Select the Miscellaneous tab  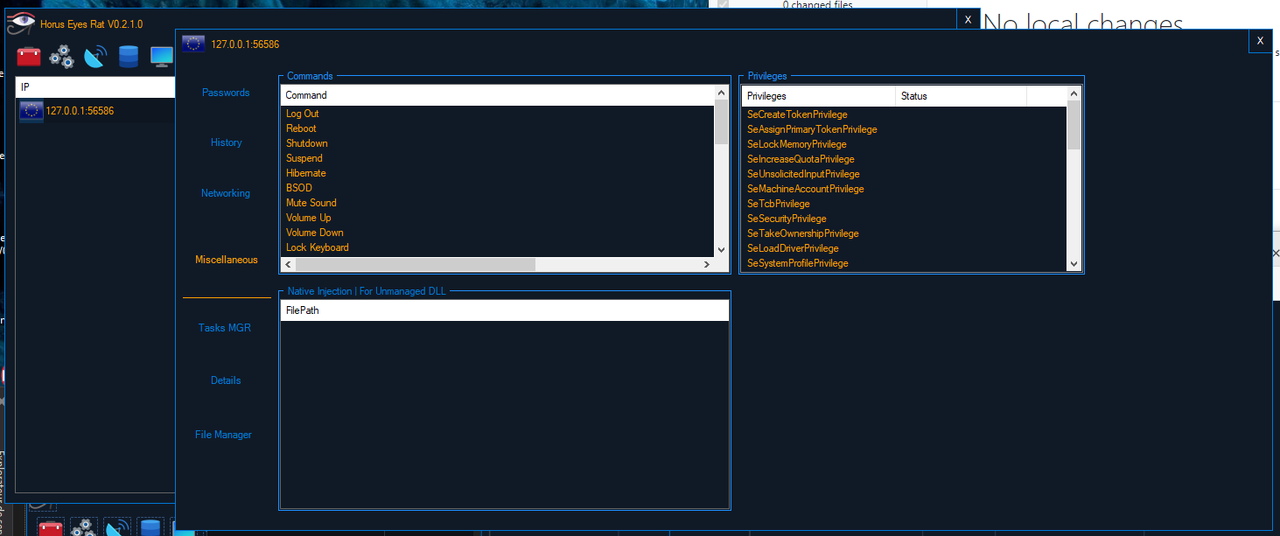point(227,259)
